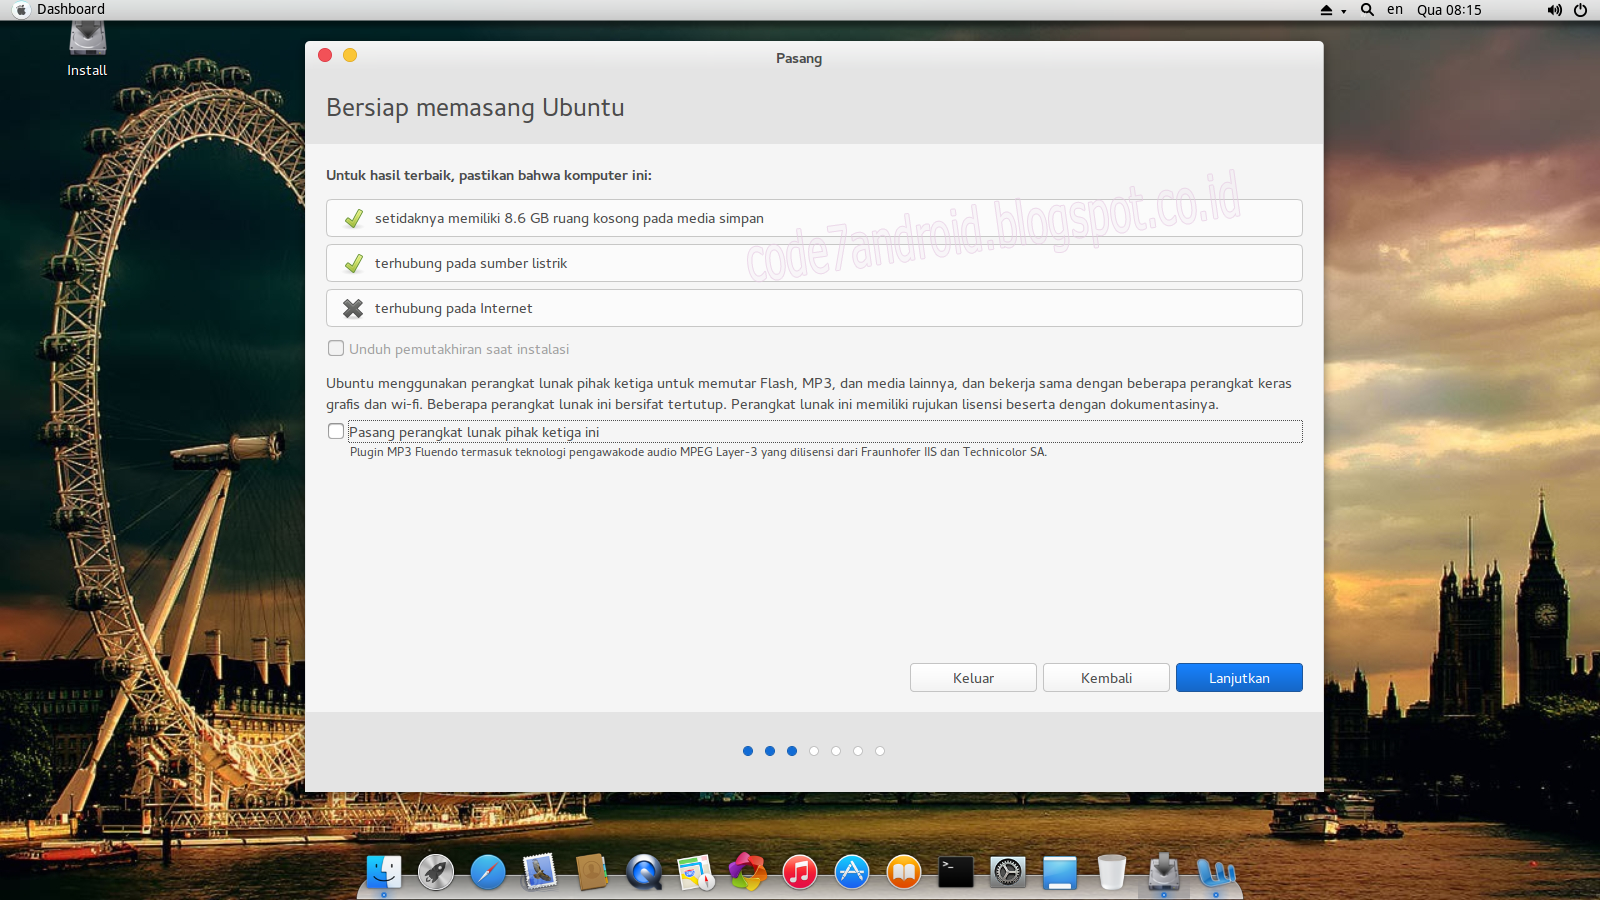
Task: Click Kembali to go back a step
Action: (1105, 677)
